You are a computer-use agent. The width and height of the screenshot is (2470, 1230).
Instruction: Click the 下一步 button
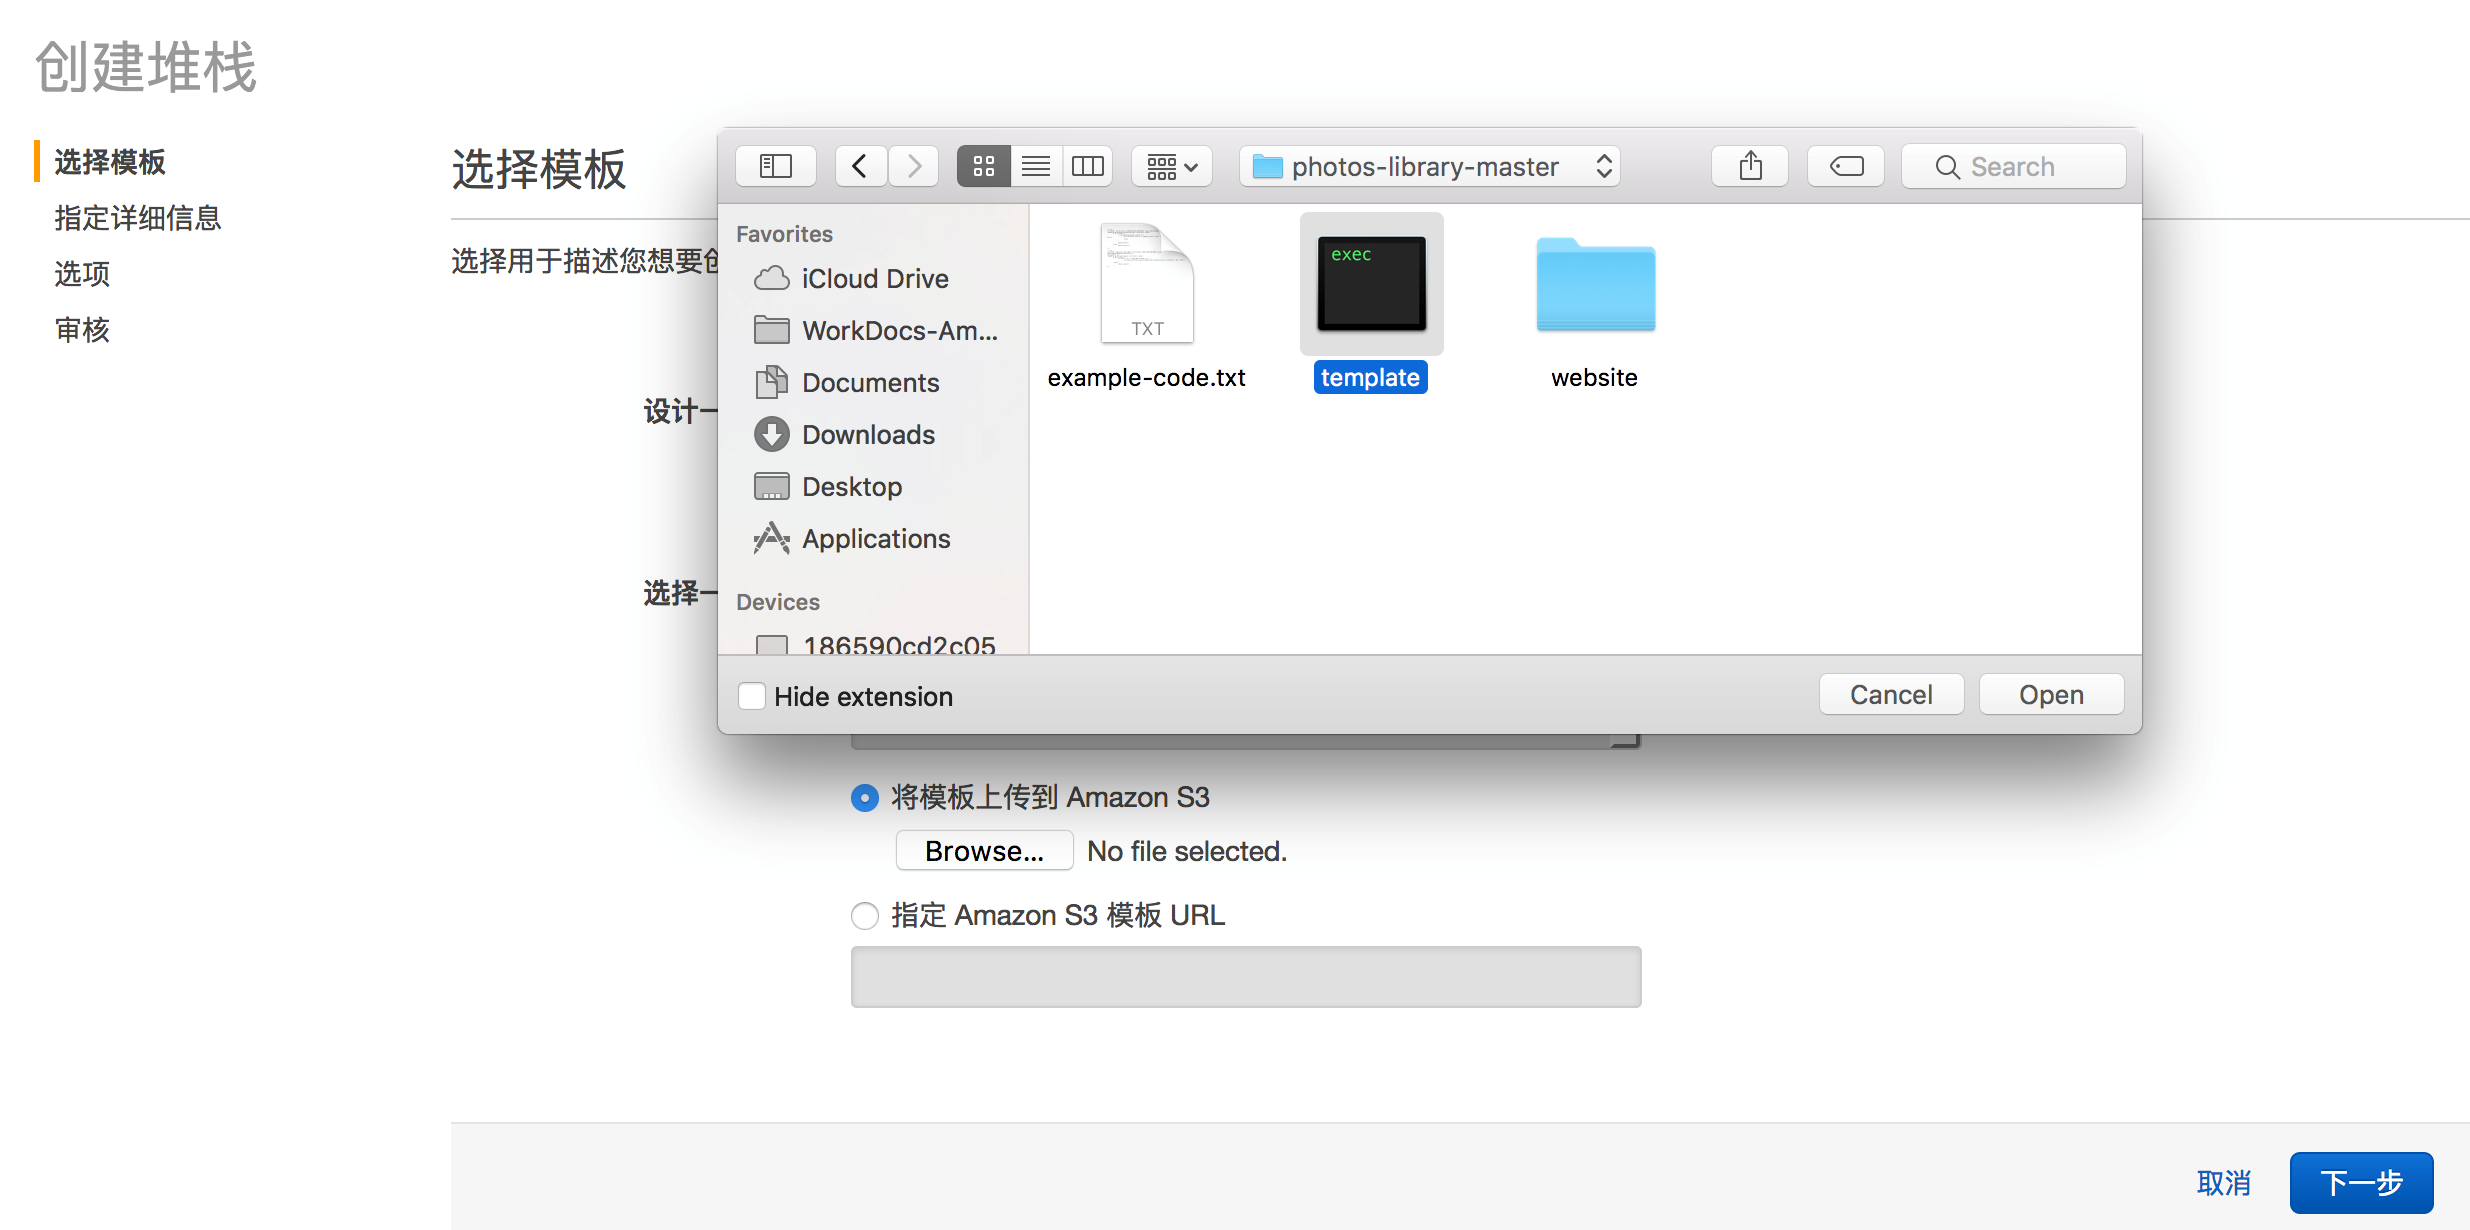click(2361, 1183)
